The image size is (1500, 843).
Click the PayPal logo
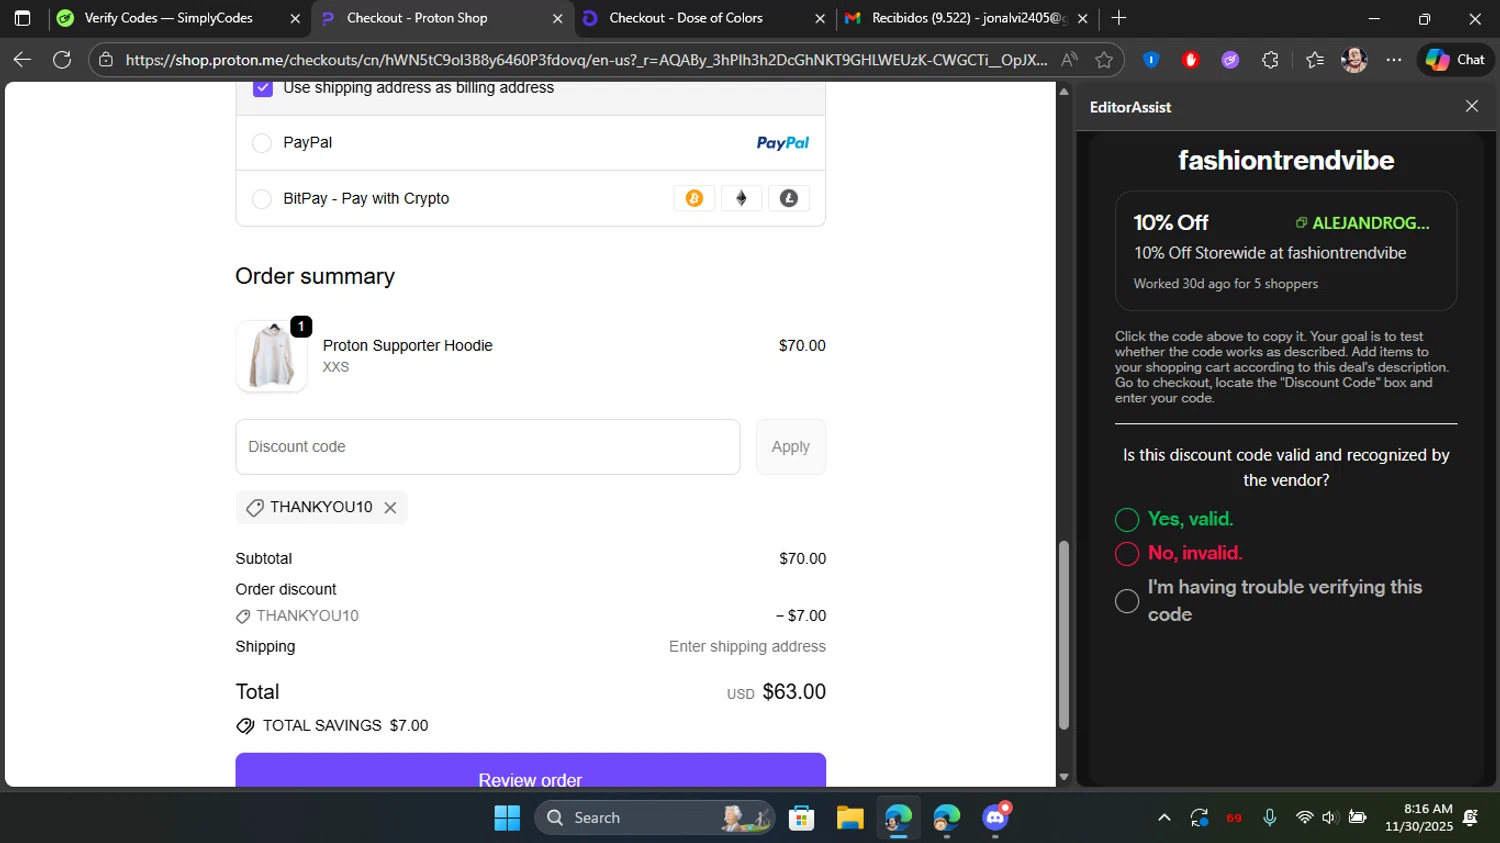tap(783, 143)
